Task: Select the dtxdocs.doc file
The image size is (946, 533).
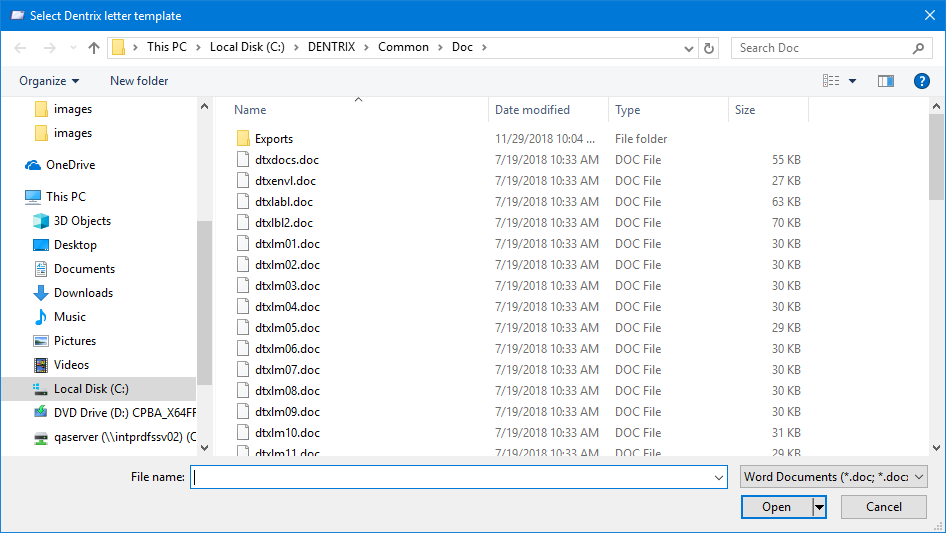Action: click(x=287, y=160)
